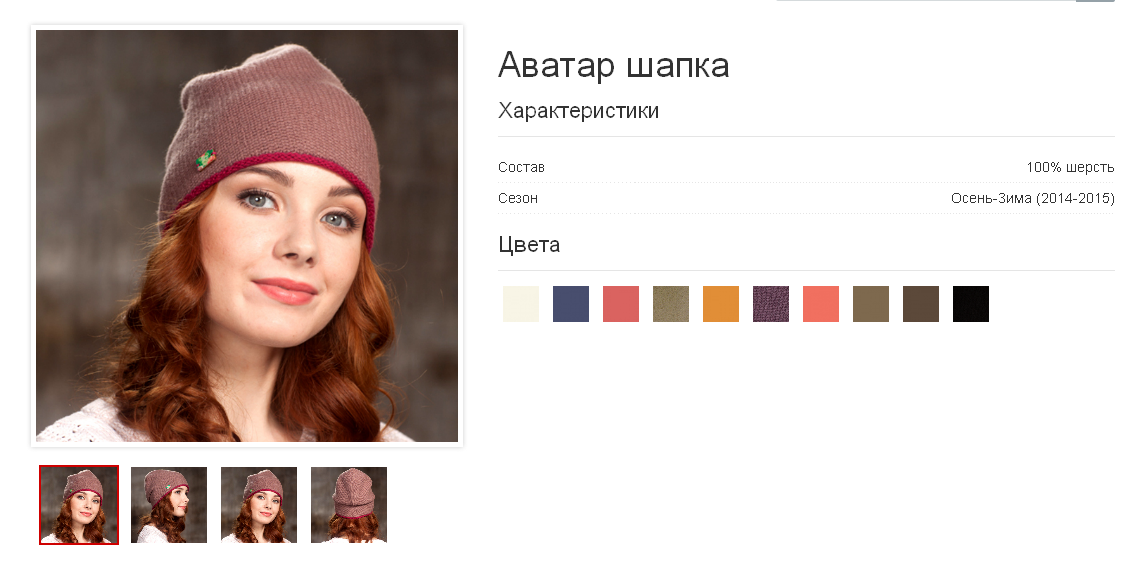The width and height of the screenshot is (1129, 561).
Task: Open the red-bordered selected front-view thumbnail
Action: pos(79,505)
